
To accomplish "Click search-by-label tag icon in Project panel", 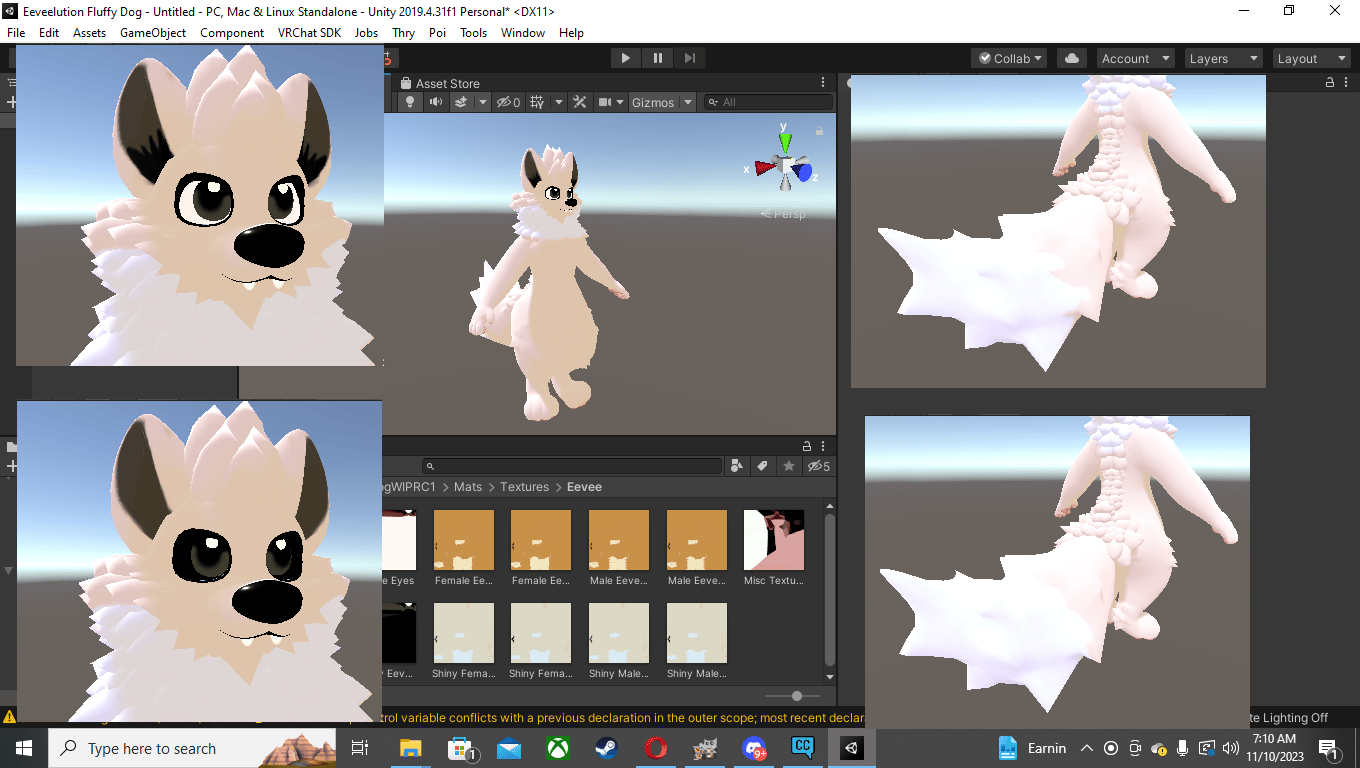I will pyautogui.click(x=762, y=466).
